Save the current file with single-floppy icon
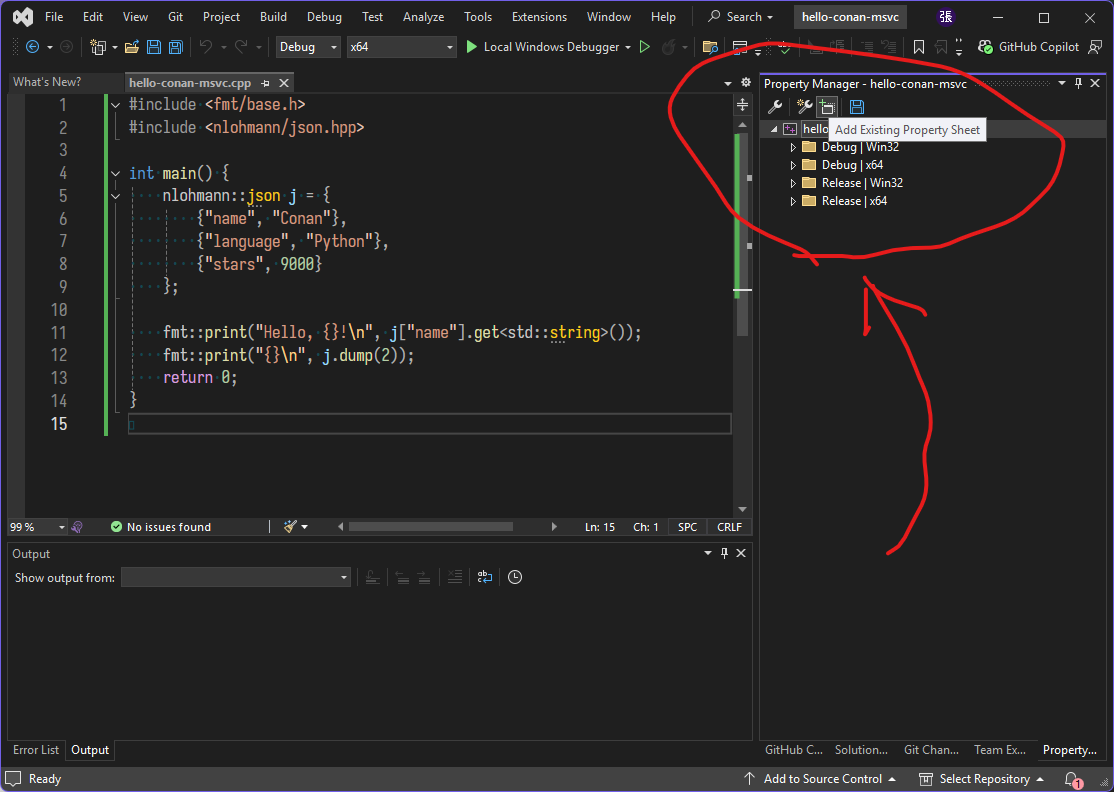This screenshot has height=792, width=1114. pyautogui.click(x=153, y=47)
